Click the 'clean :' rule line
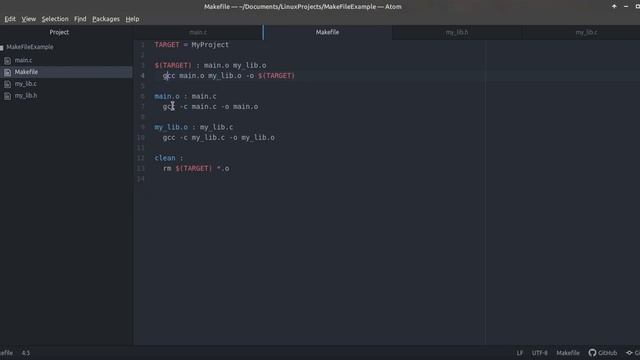 coord(169,158)
